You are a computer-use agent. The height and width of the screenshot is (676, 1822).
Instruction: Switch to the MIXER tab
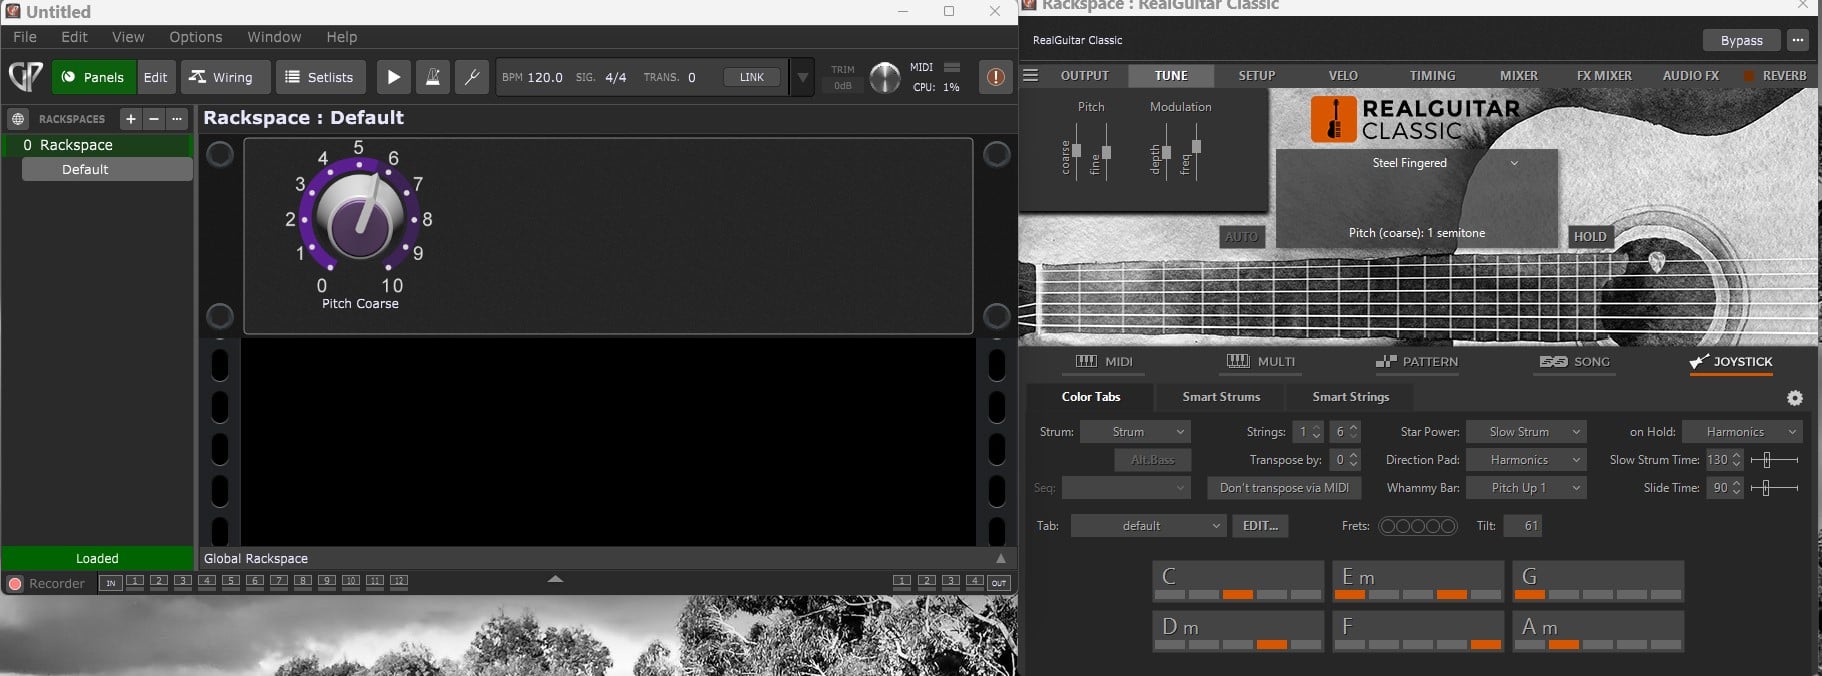pos(1518,75)
